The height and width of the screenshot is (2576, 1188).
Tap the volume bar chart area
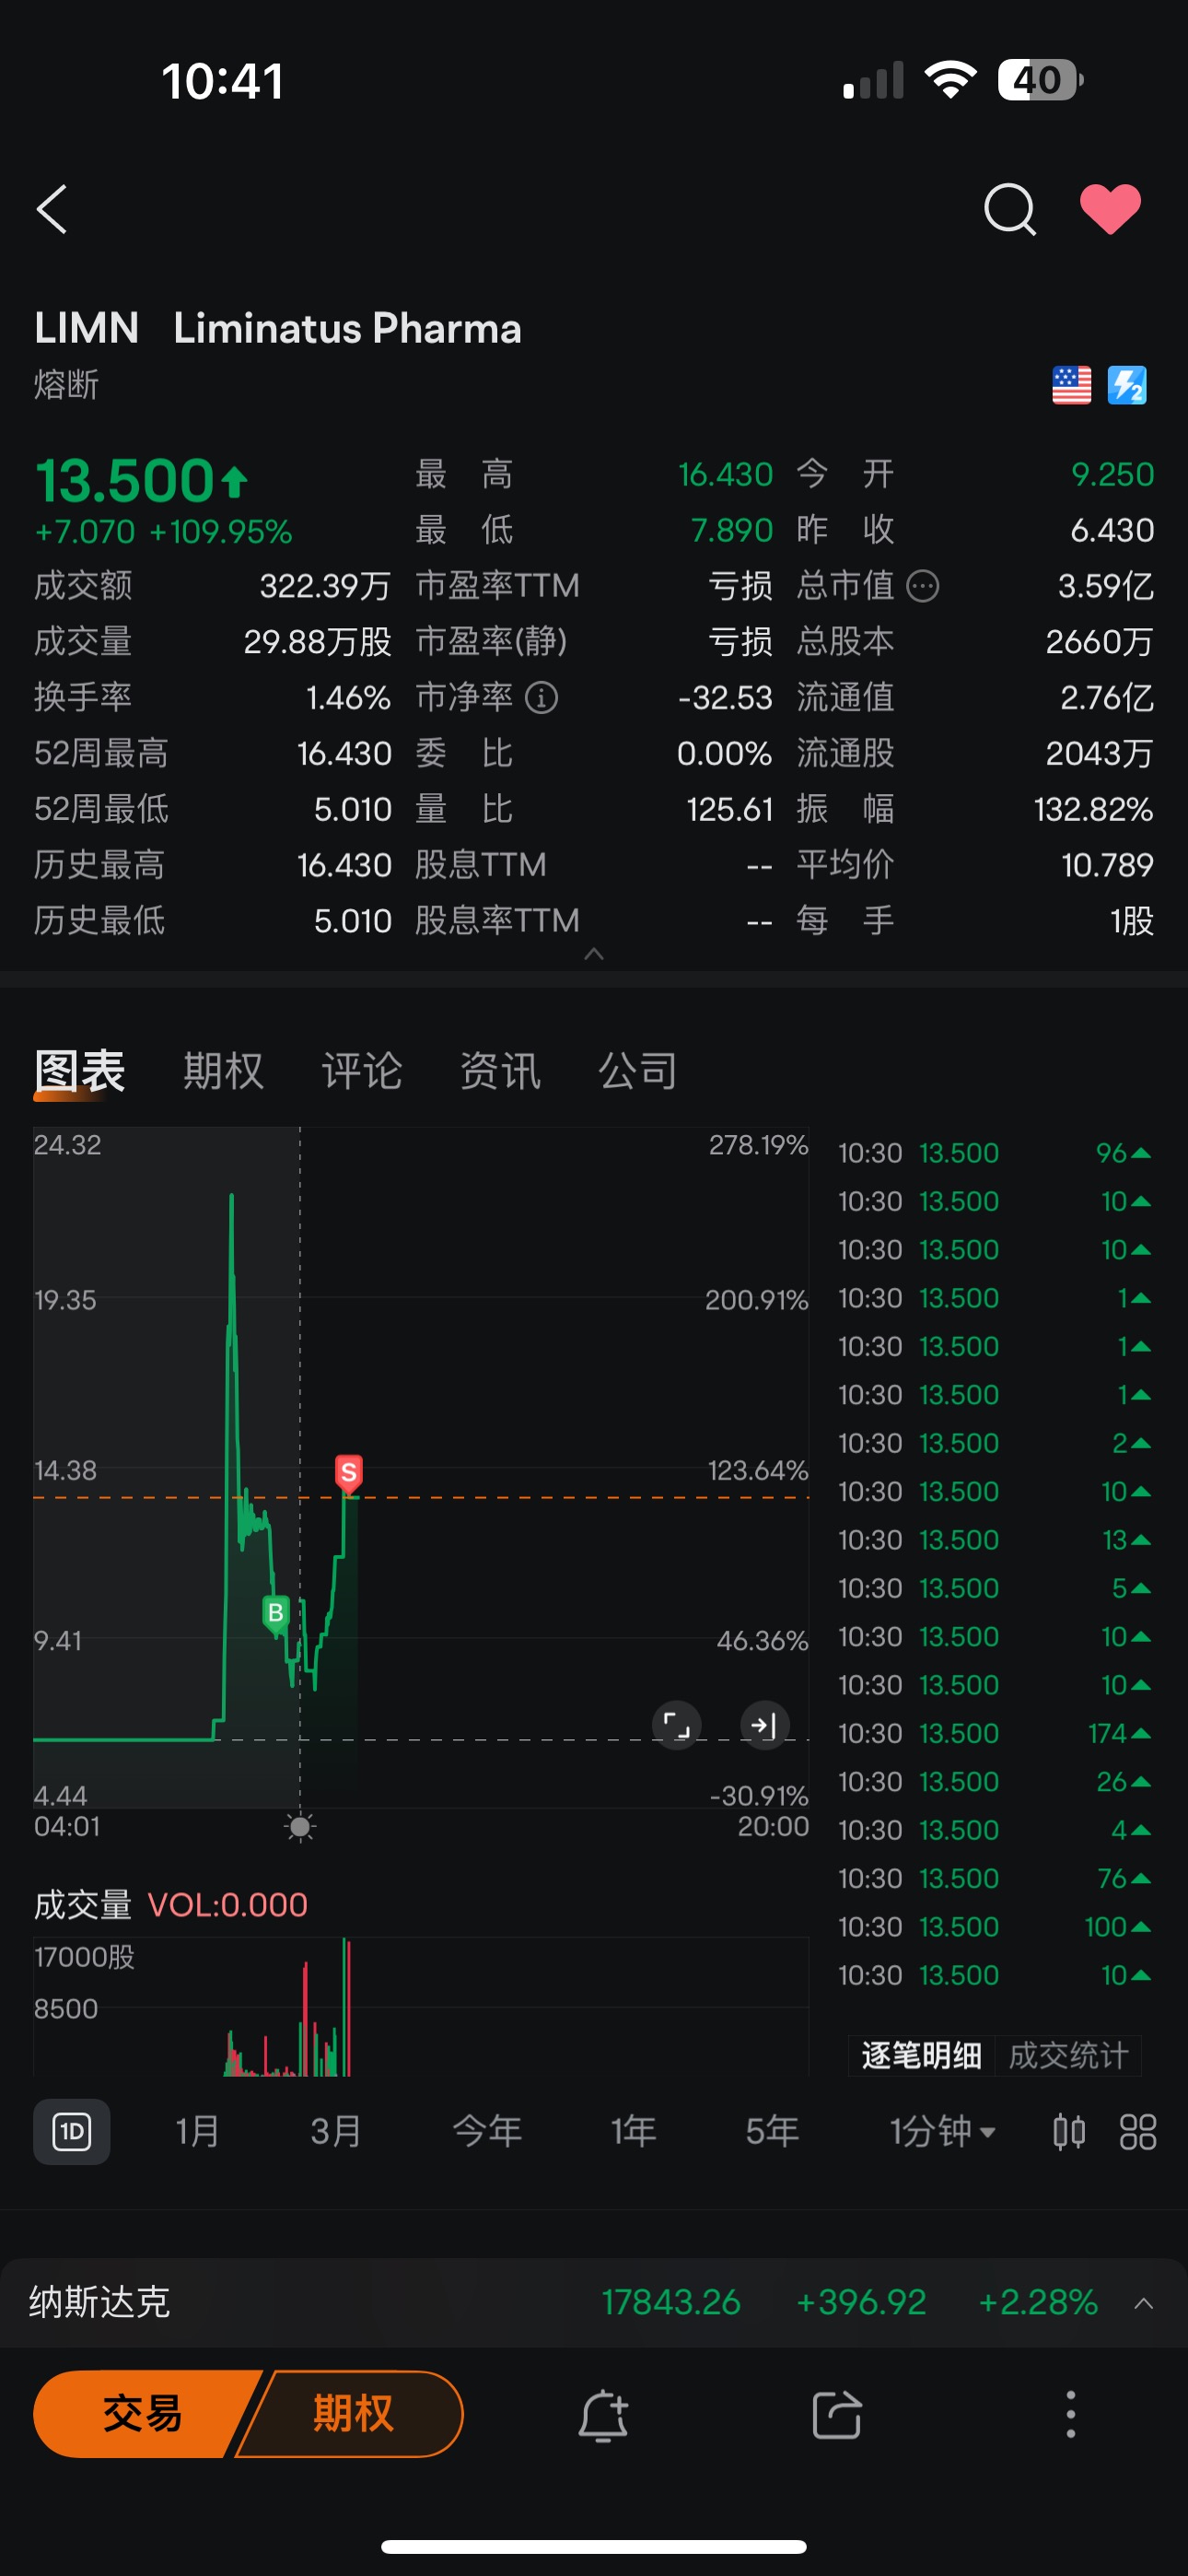click(420, 2008)
